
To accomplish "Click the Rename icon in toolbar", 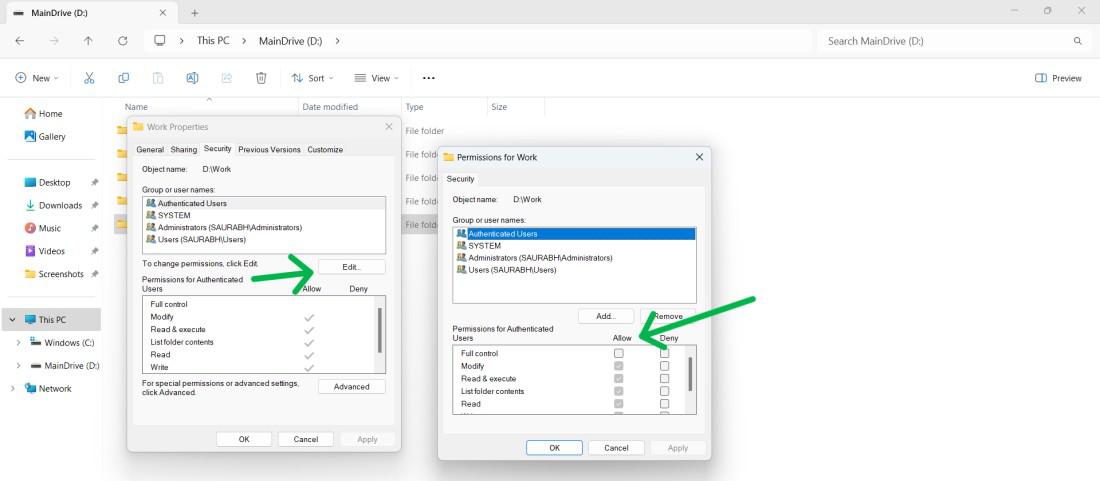I will tap(192, 78).
